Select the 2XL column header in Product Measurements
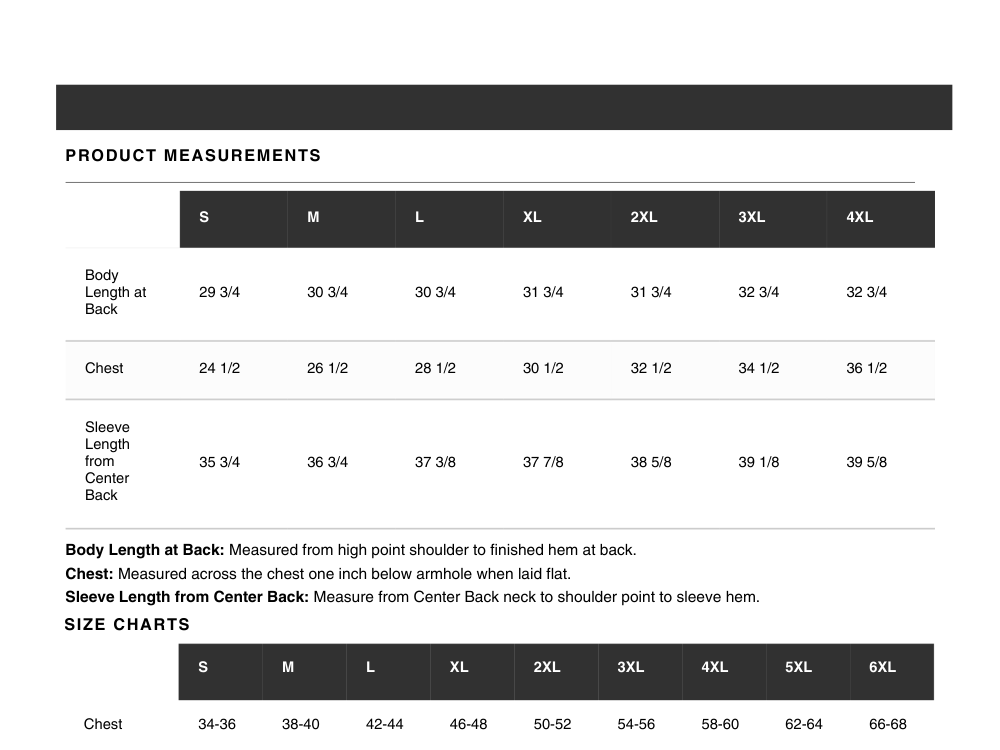This screenshot has width=1000, height=750. click(x=644, y=217)
